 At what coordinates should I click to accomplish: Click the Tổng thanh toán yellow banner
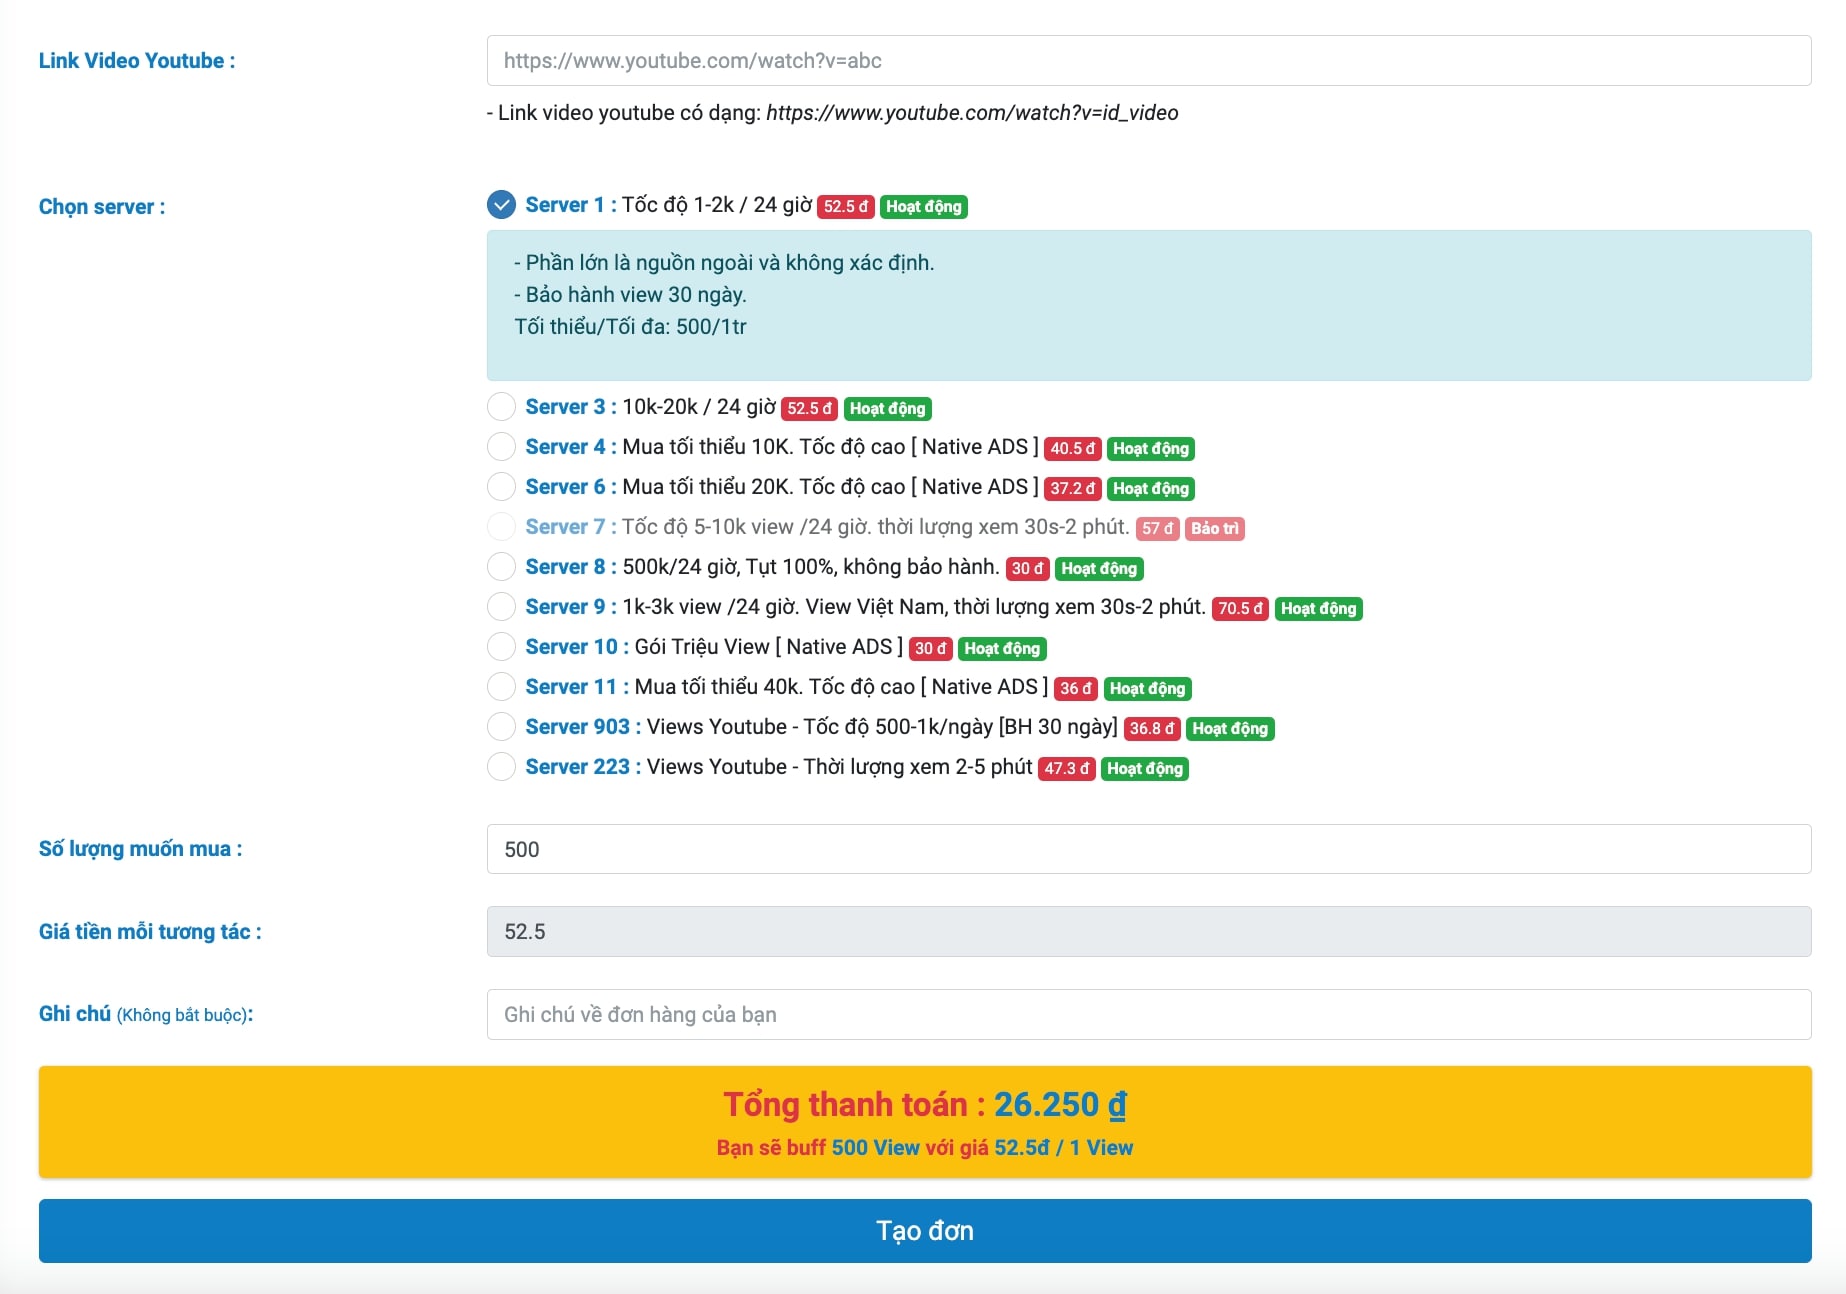pos(924,1122)
